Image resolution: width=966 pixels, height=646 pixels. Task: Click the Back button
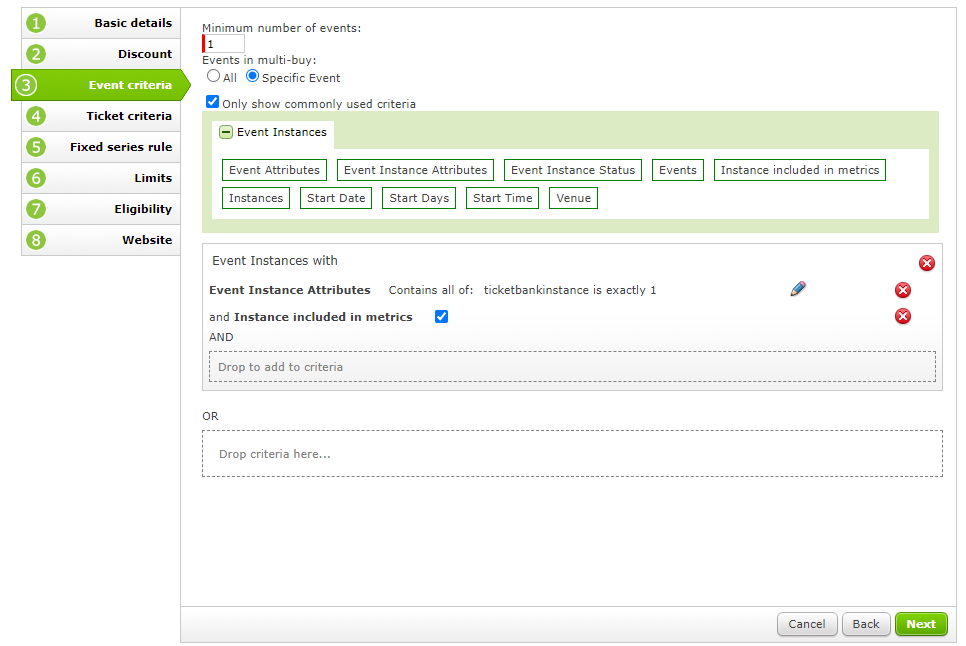[x=866, y=624]
